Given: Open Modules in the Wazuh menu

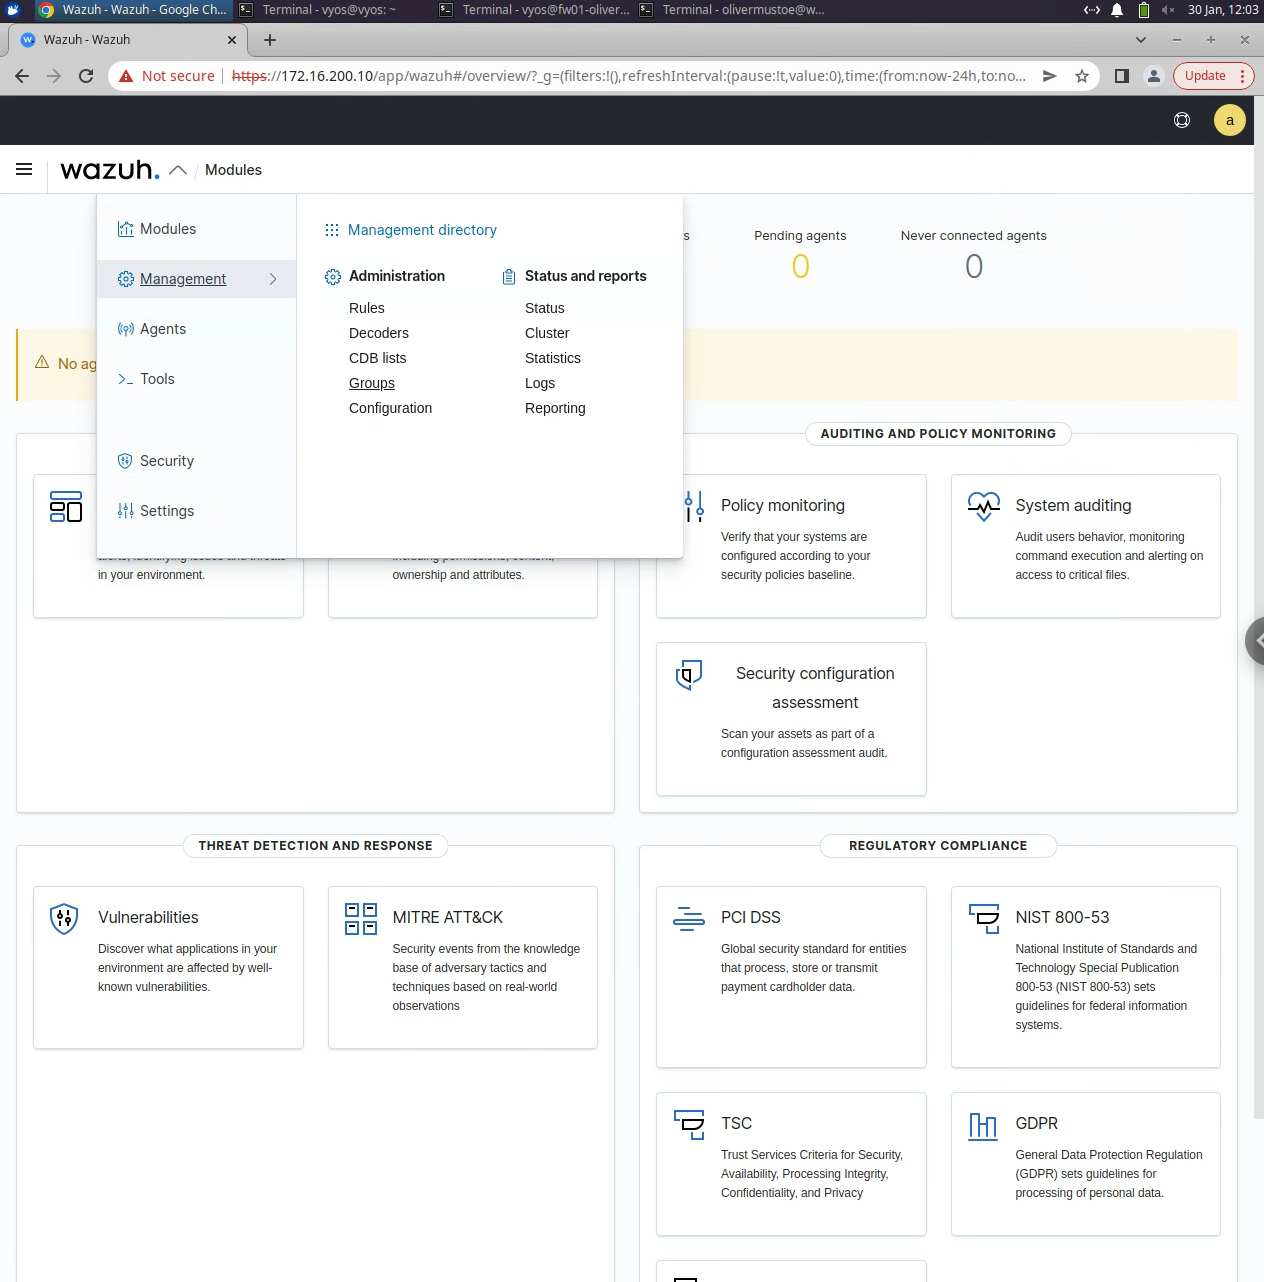Looking at the screenshot, I should coord(168,229).
